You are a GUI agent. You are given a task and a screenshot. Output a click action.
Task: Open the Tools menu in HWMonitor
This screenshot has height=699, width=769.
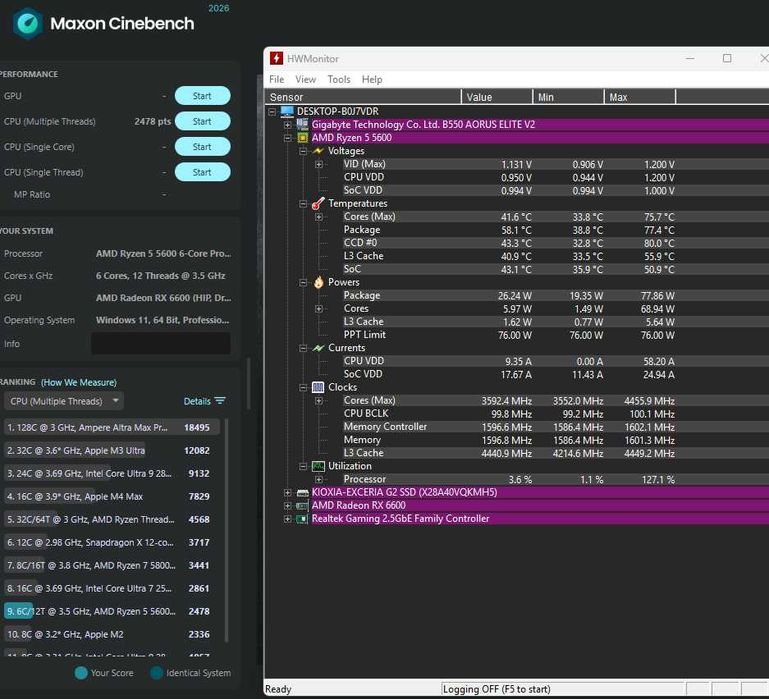coord(339,79)
